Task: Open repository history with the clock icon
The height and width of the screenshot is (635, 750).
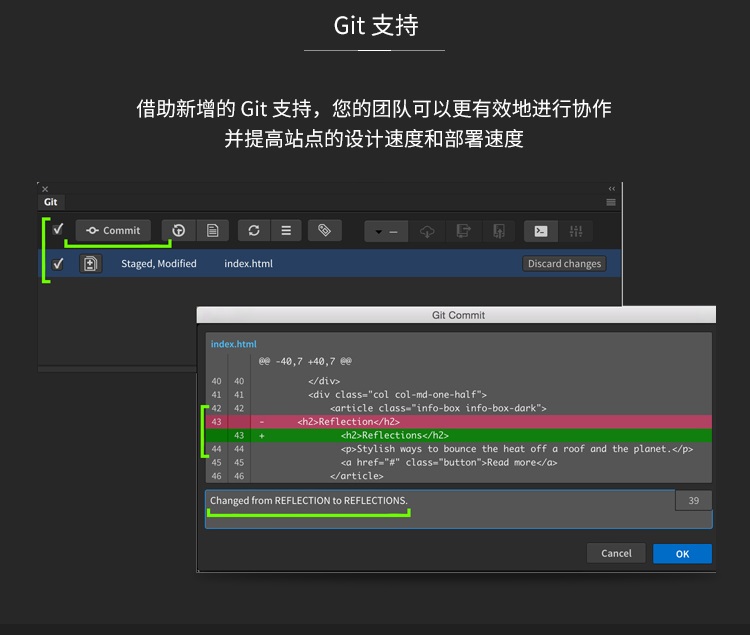Action: (x=178, y=230)
